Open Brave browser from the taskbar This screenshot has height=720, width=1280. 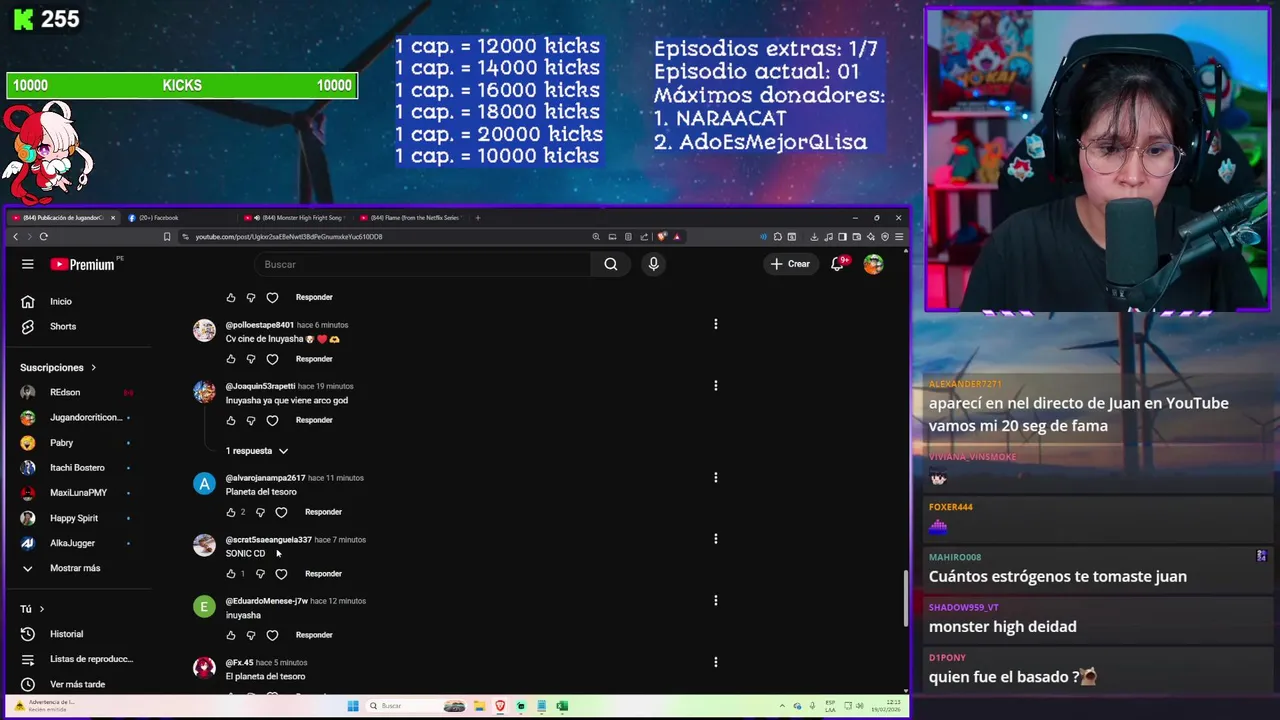coord(500,706)
